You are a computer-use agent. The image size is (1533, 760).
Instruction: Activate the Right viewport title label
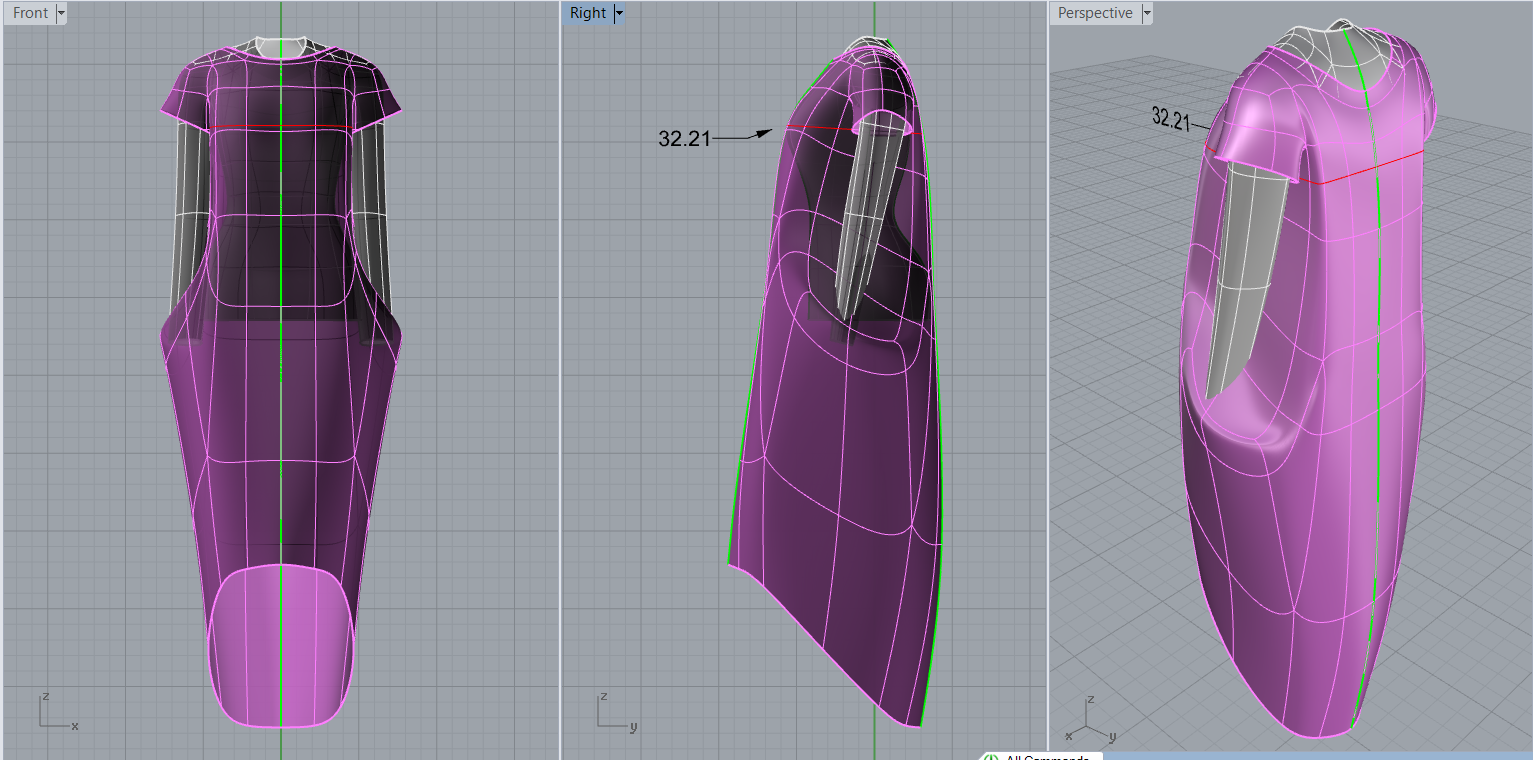point(588,13)
